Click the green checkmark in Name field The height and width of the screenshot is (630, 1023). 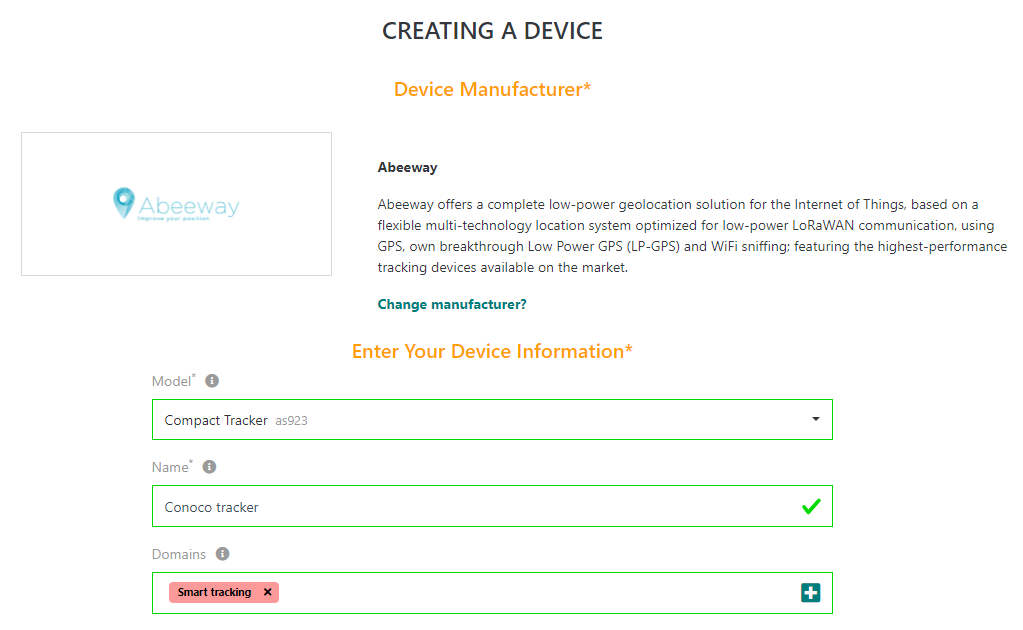pyautogui.click(x=811, y=507)
